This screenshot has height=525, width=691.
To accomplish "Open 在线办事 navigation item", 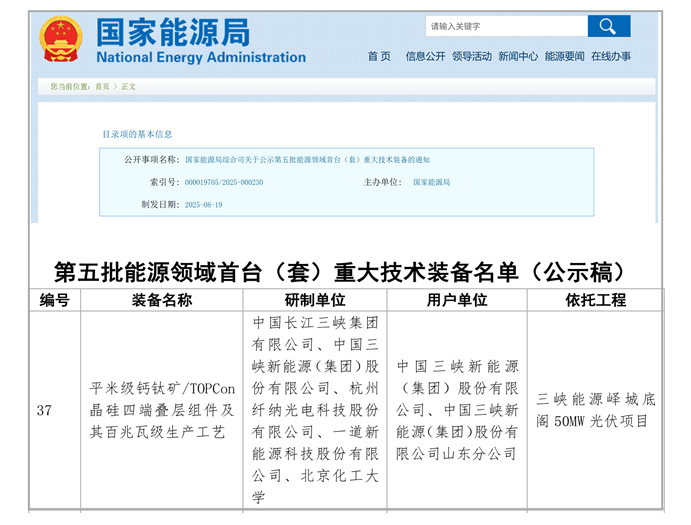I will coord(611,57).
